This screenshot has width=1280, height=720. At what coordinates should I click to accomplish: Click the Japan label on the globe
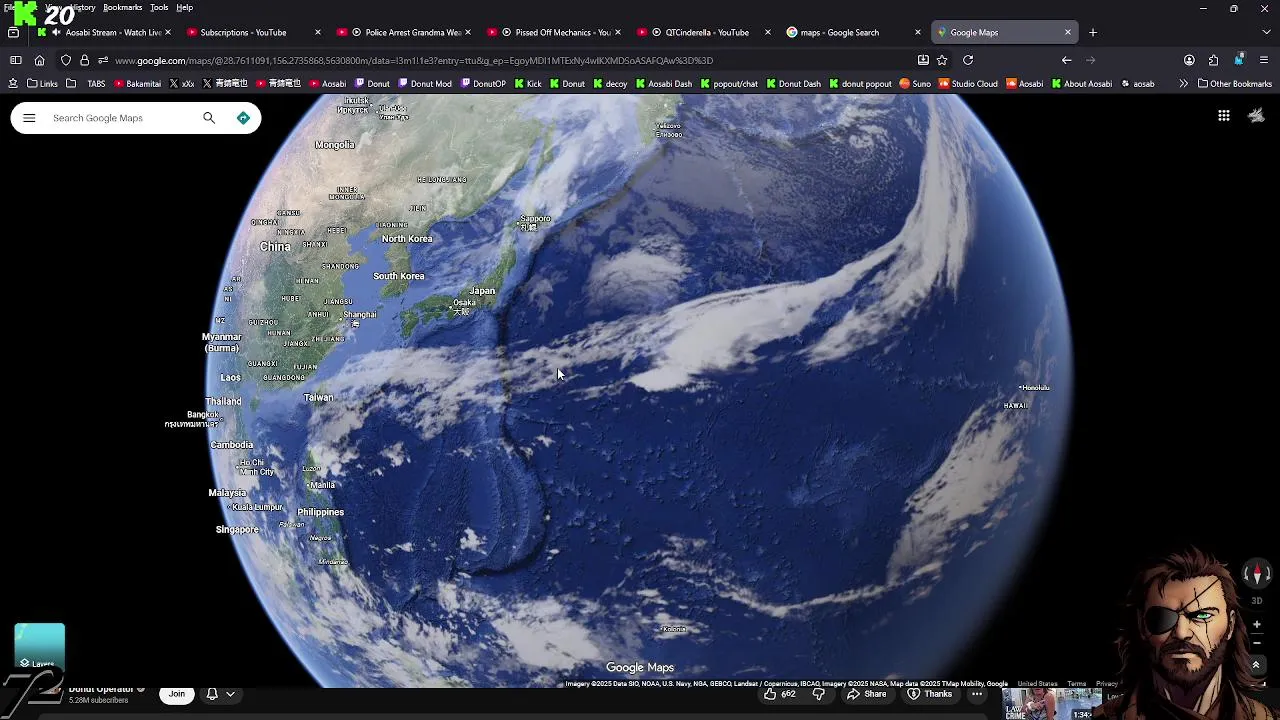[482, 291]
